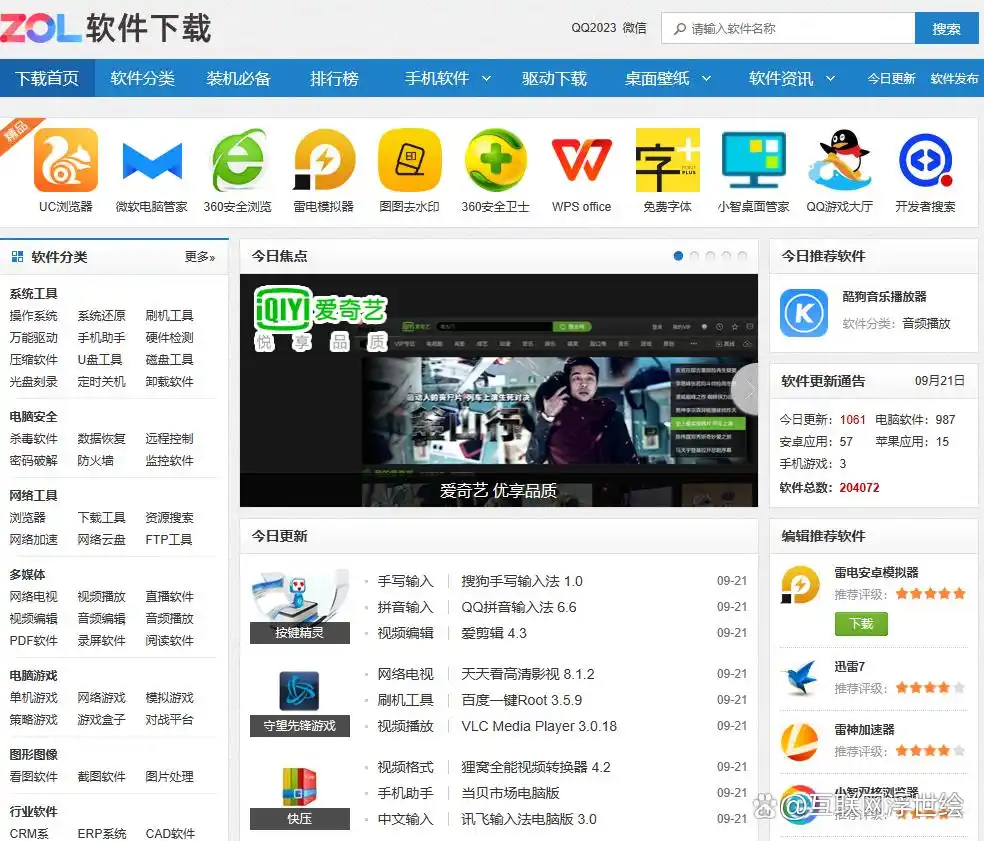
Task: Select the 免费字体 icon
Action: (x=667, y=160)
